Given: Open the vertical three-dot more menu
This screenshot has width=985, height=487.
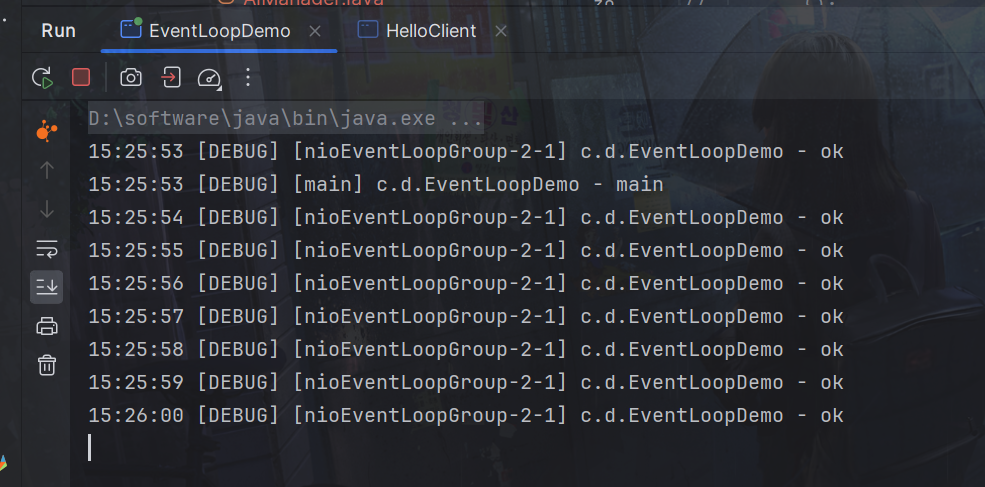Looking at the screenshot, I should (249, 77).
